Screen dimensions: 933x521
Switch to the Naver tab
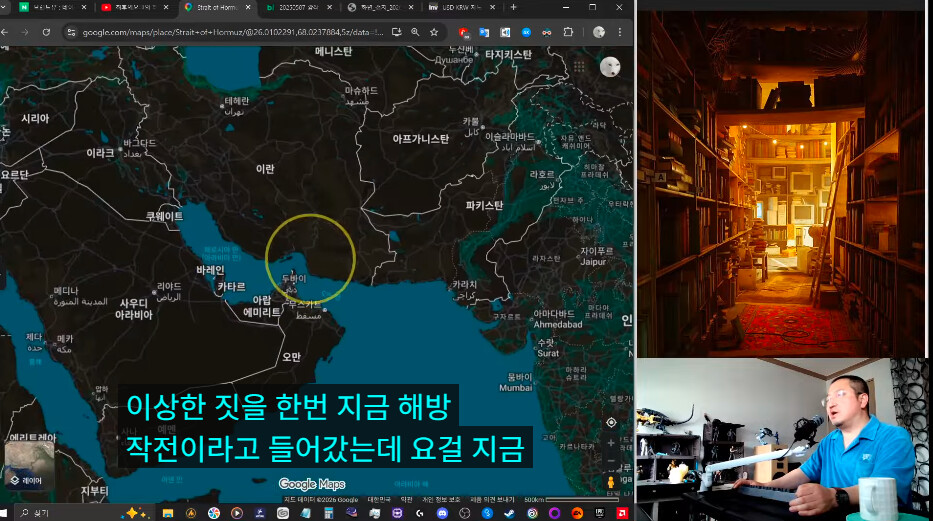[52, 7]
